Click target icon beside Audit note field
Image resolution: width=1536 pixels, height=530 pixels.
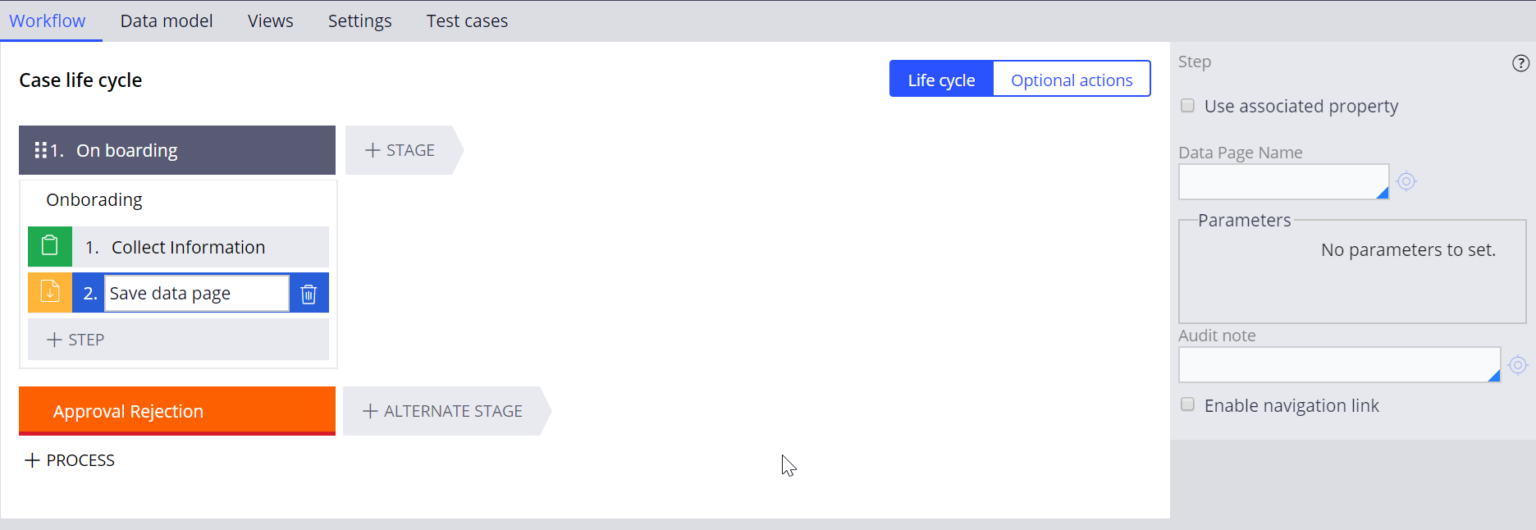click(x=1518, y=365)
